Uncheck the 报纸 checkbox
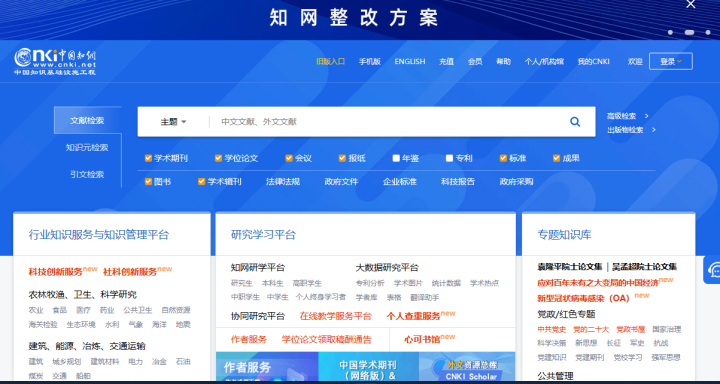The width and height of the screenshot is (720, 384). coord(343,158)
